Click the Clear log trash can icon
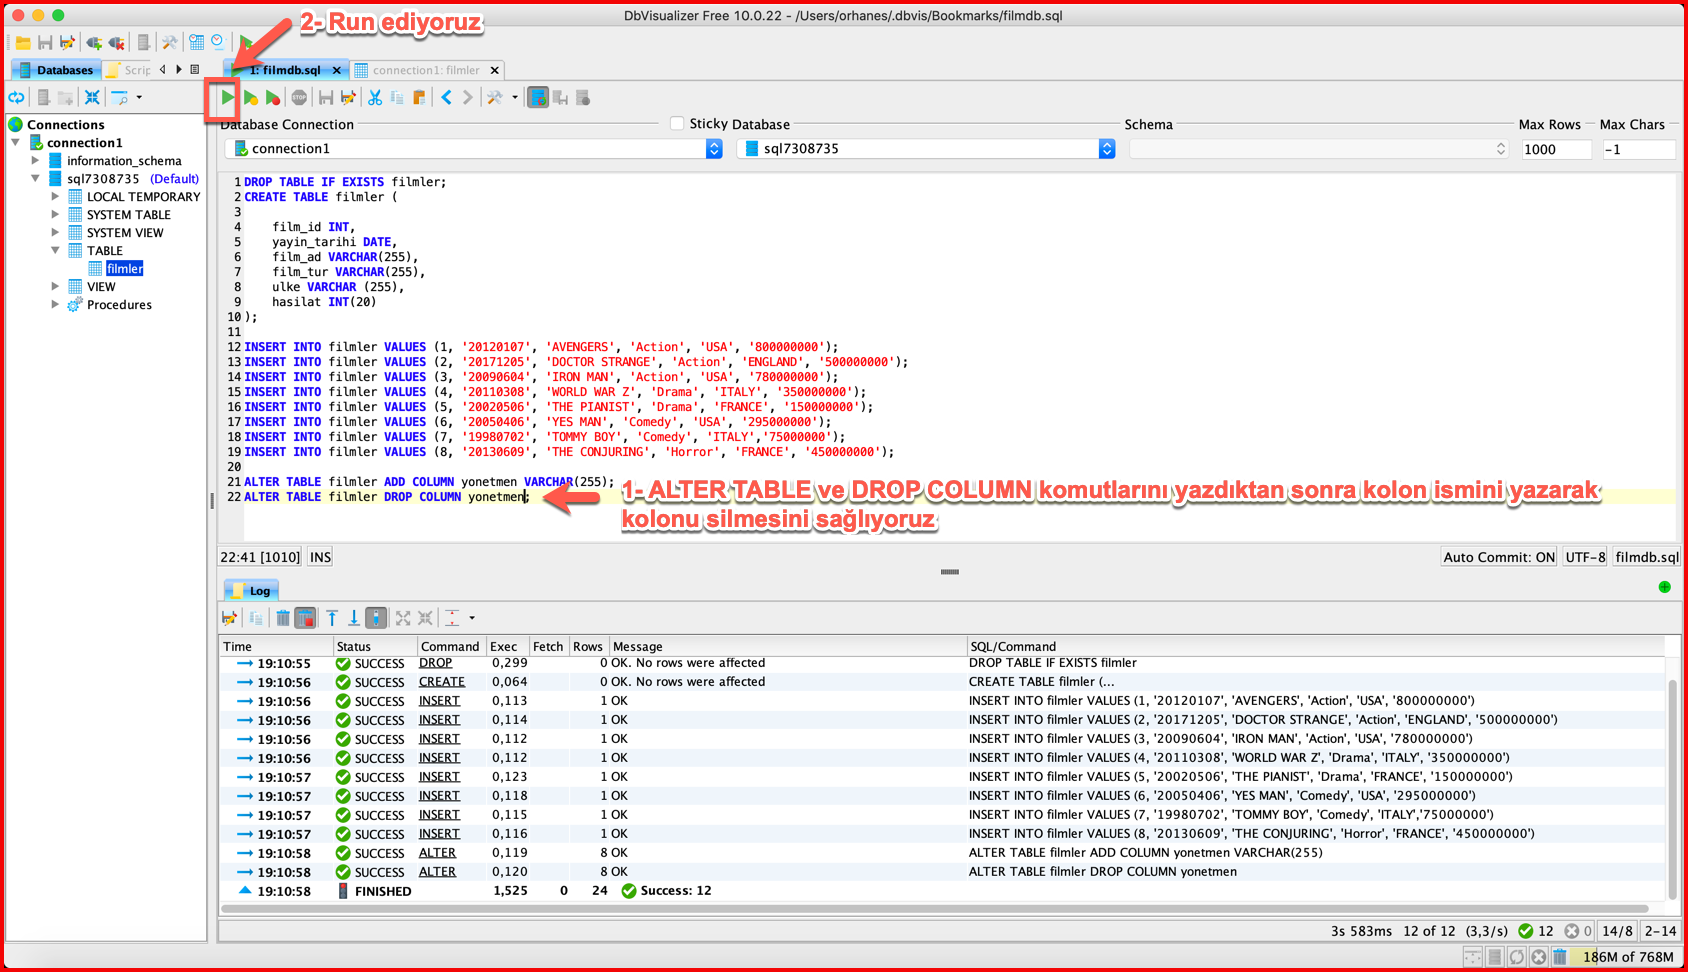The width and height of the screenshot is (1688, 972). 283,618
